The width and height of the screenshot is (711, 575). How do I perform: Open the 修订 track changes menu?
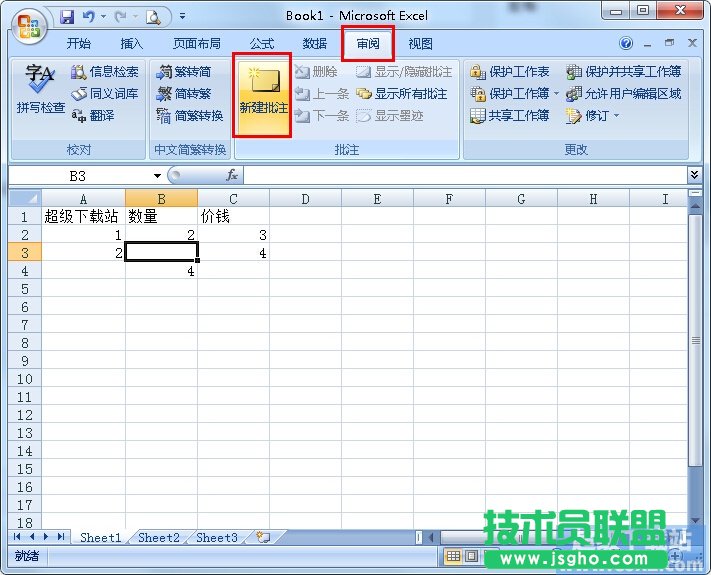(x=592, y=116)
